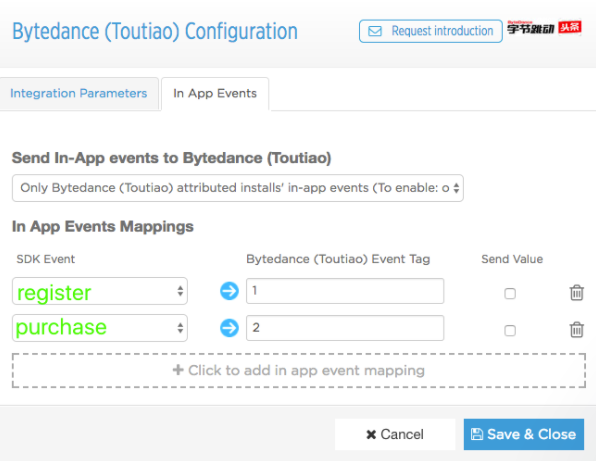
Task: Click blue arrow icon next to purchase
Action: click(x=229, y=328)
